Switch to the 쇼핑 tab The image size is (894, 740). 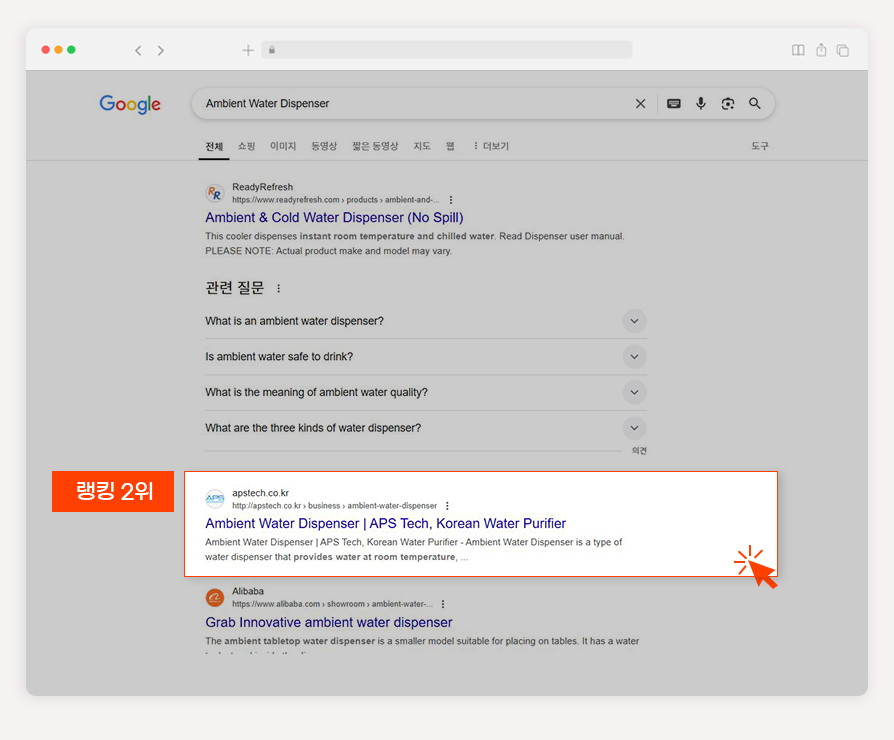pos(246,146)
